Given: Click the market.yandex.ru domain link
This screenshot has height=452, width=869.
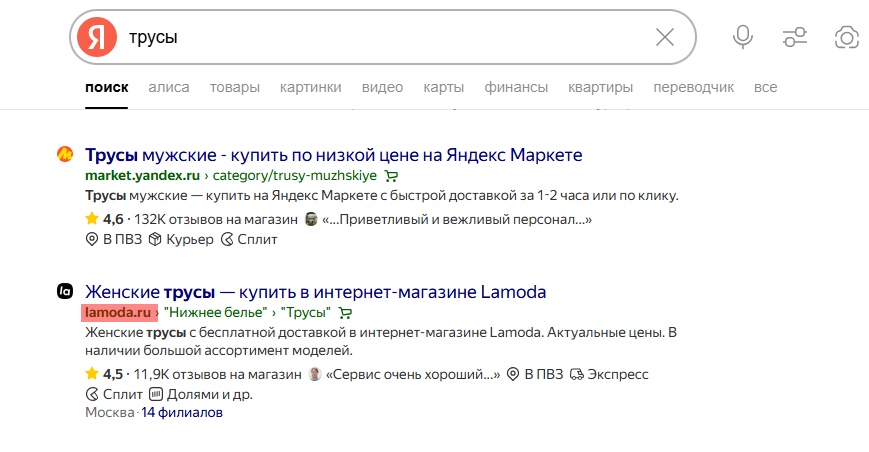Looking at the screenshot, I should click(142, 176).
